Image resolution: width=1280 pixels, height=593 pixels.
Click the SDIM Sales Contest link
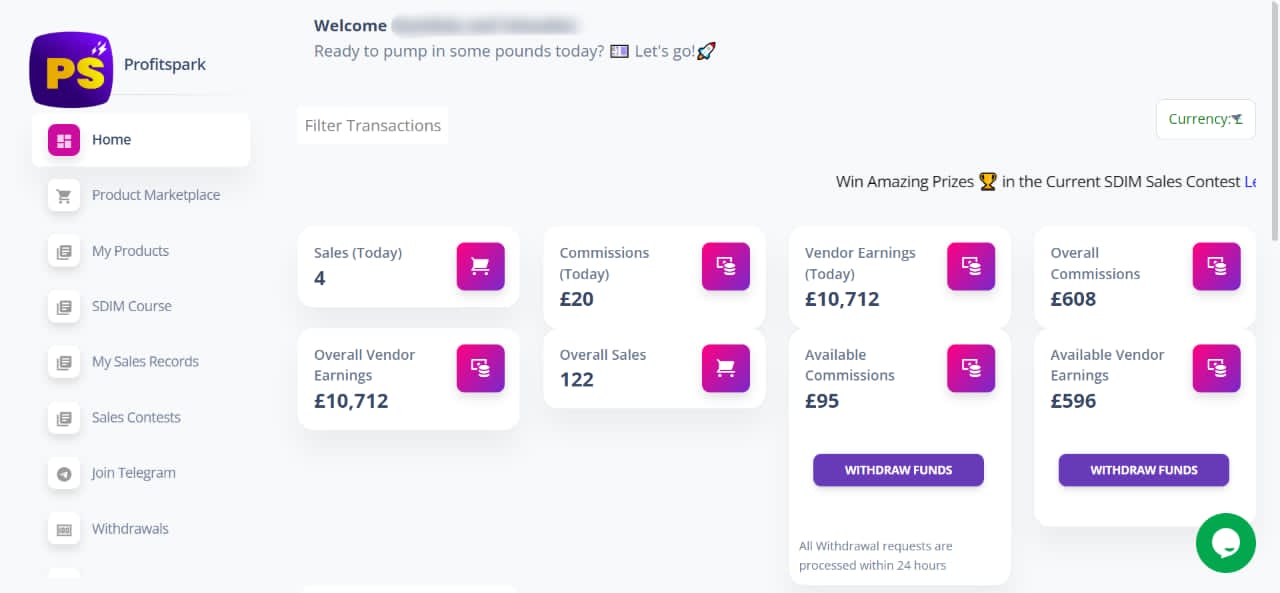click(x=1249, y=182)
